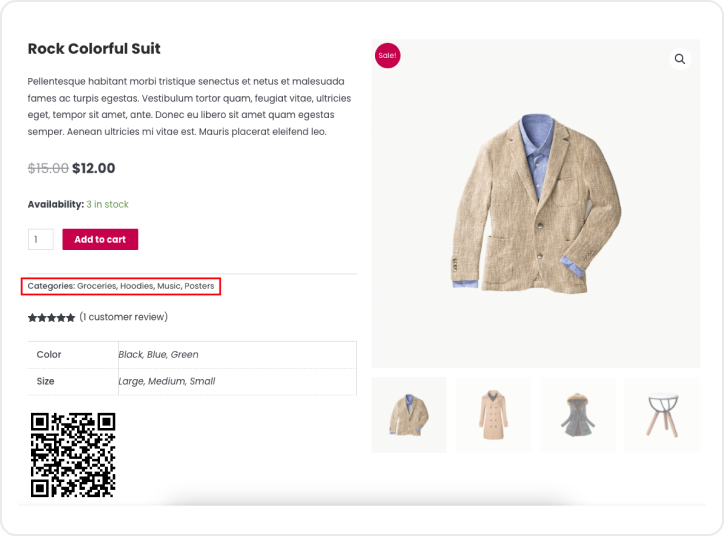Image resolution: width=724 pixels, height=536 pixels.
Task: Click the Sale! badge
Action: [387, 56]
